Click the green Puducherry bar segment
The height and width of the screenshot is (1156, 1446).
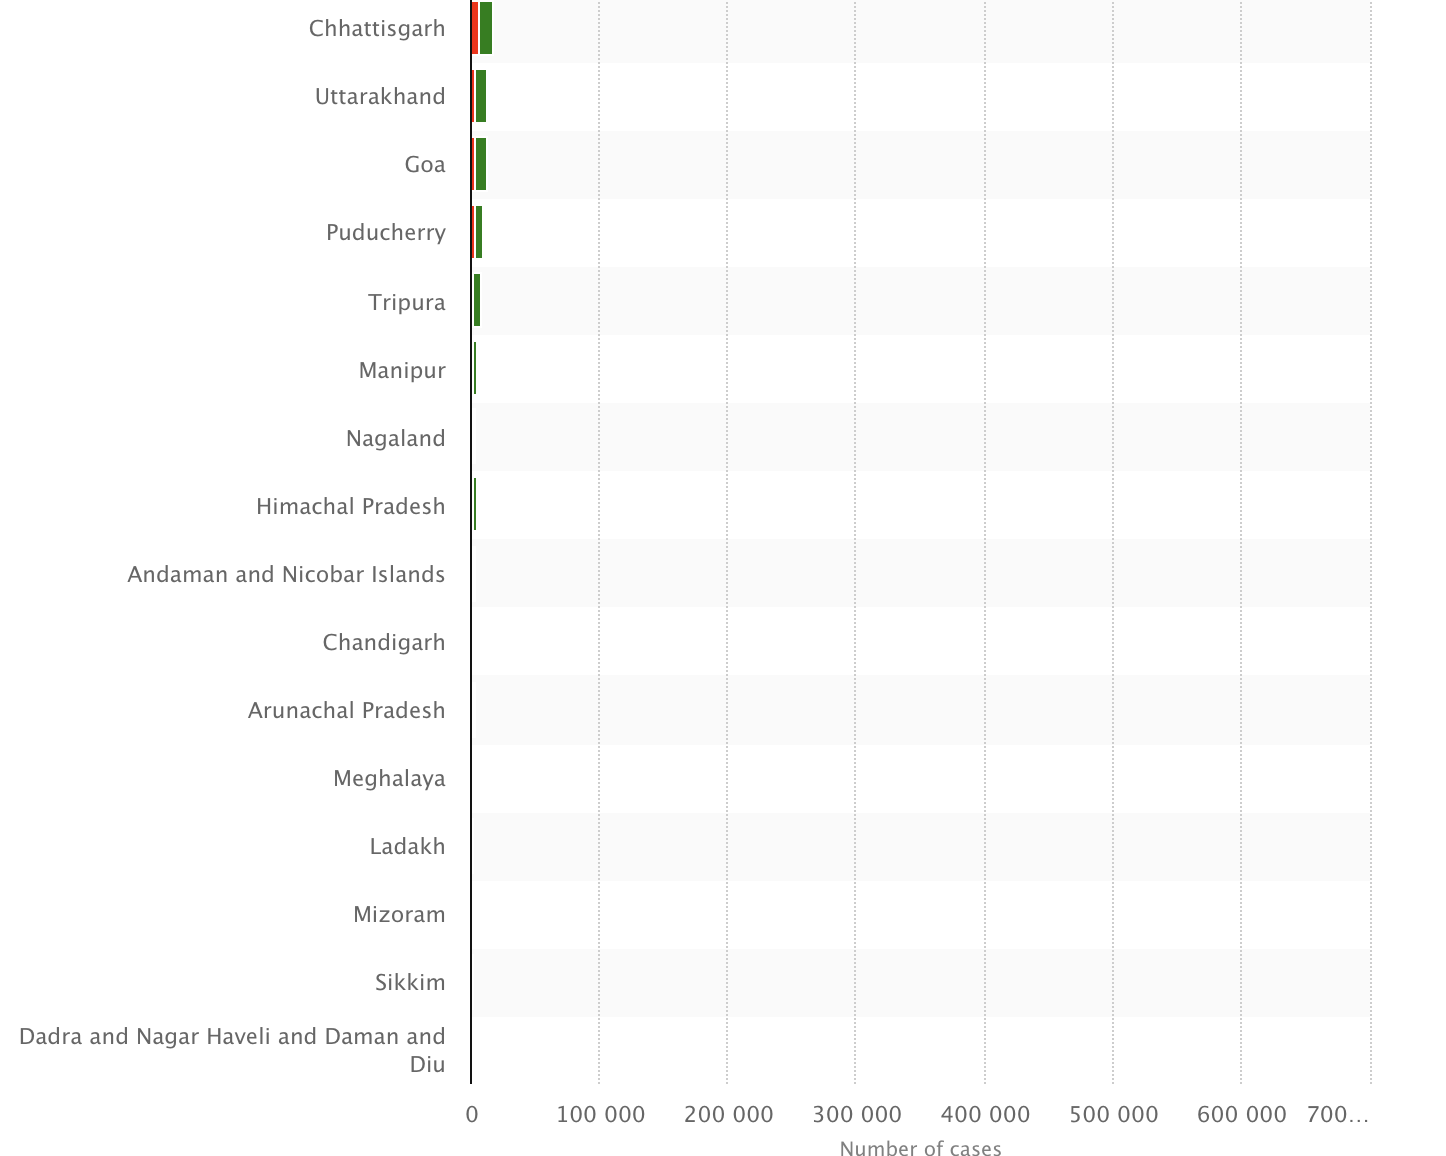(x=479, y=232)
